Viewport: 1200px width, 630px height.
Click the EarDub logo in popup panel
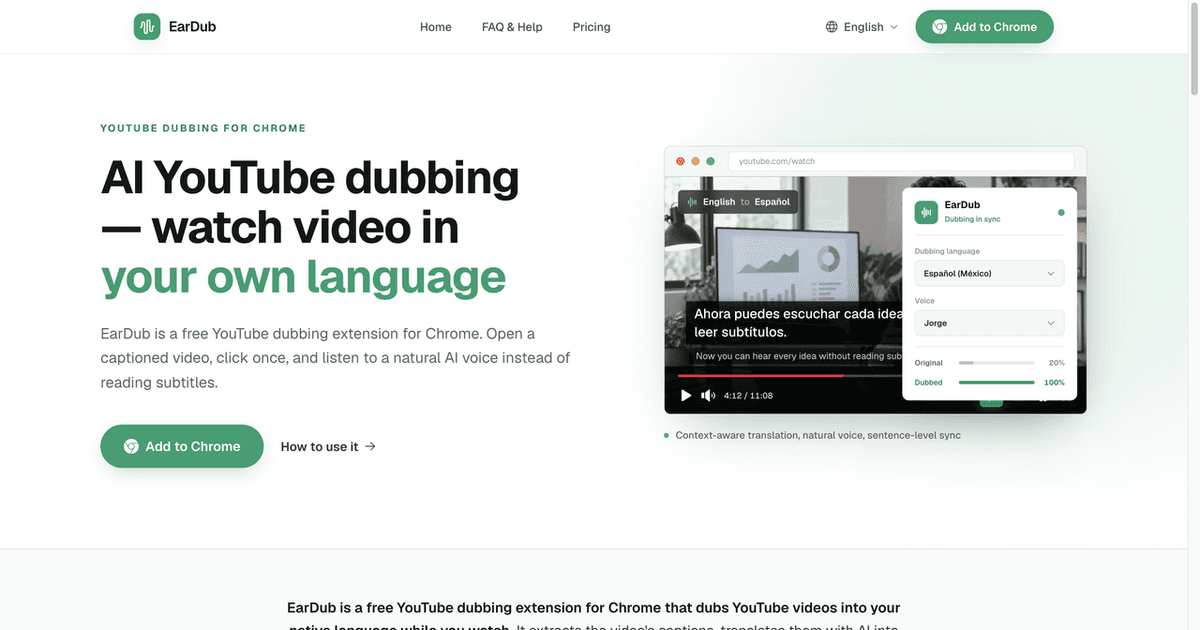pos(926,212)
